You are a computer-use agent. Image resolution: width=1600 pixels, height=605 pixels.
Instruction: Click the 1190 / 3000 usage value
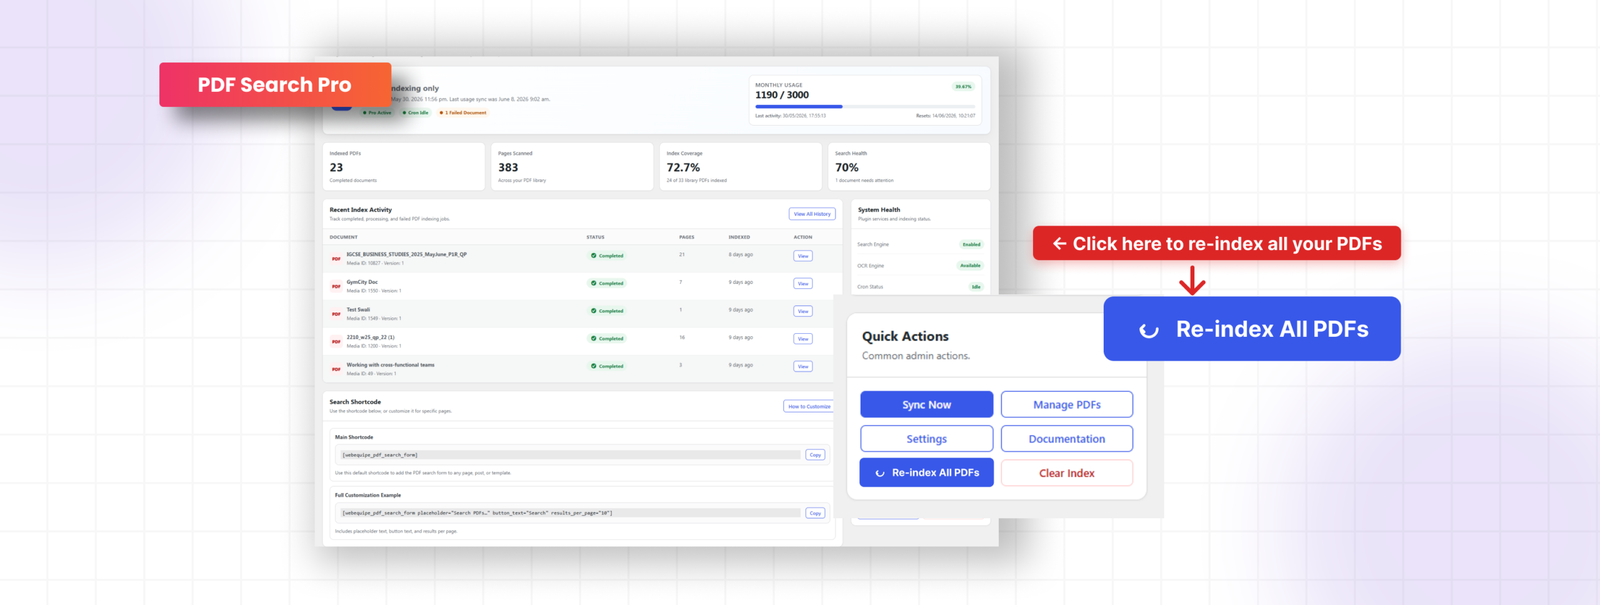point(782,95)
